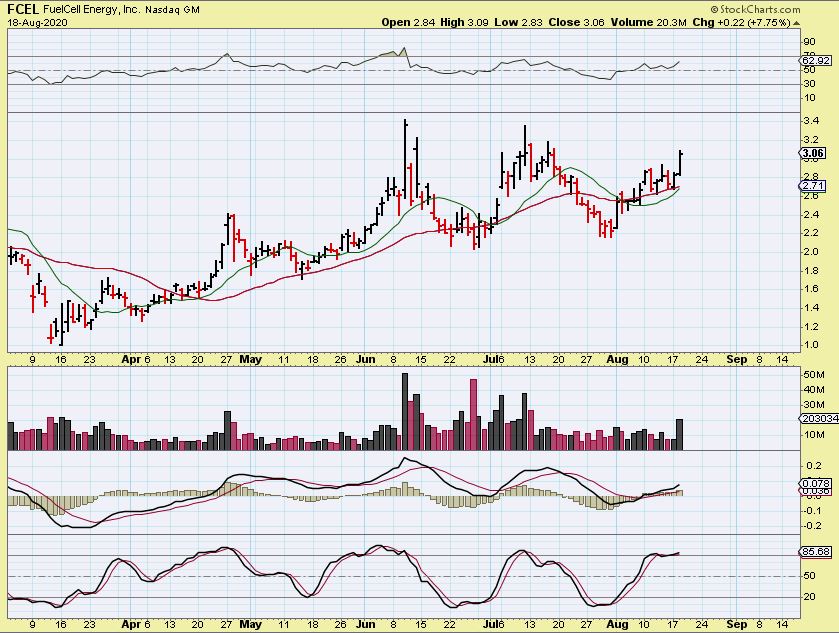Image resolution: width=839 pixels, height=633 pixels.
Task: Click the 50M volume axis label
Action: 813,375
